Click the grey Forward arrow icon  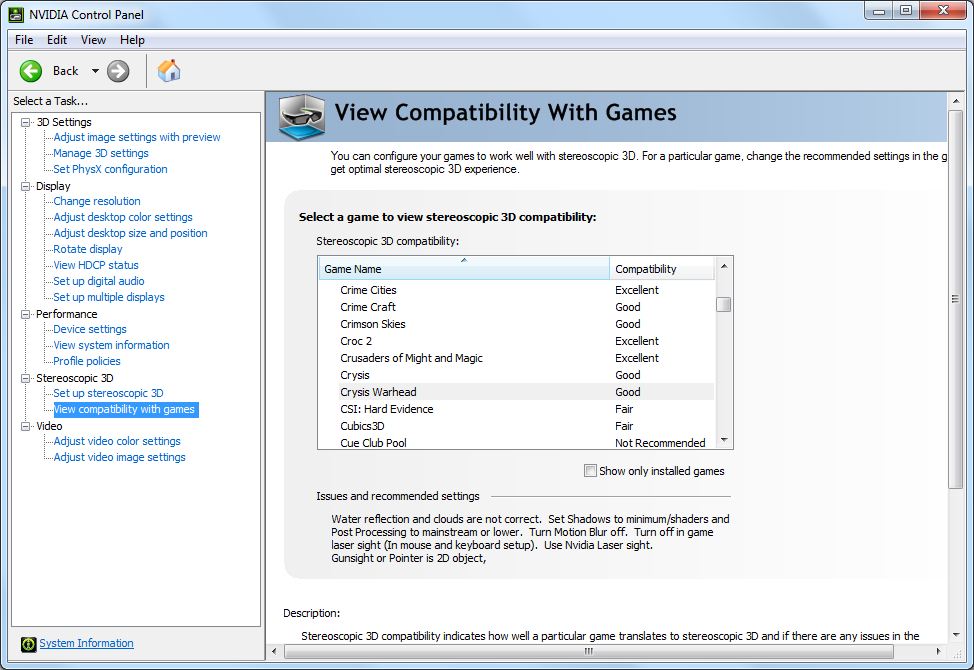tap(118, 71)
